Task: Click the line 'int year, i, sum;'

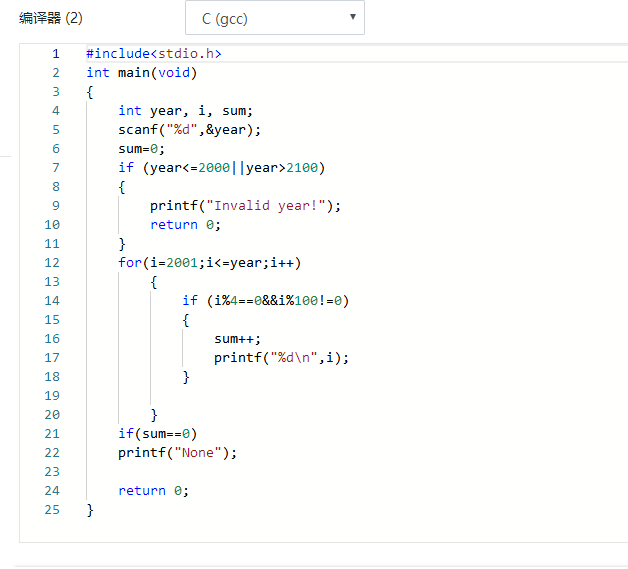Action: coord(185,111)
